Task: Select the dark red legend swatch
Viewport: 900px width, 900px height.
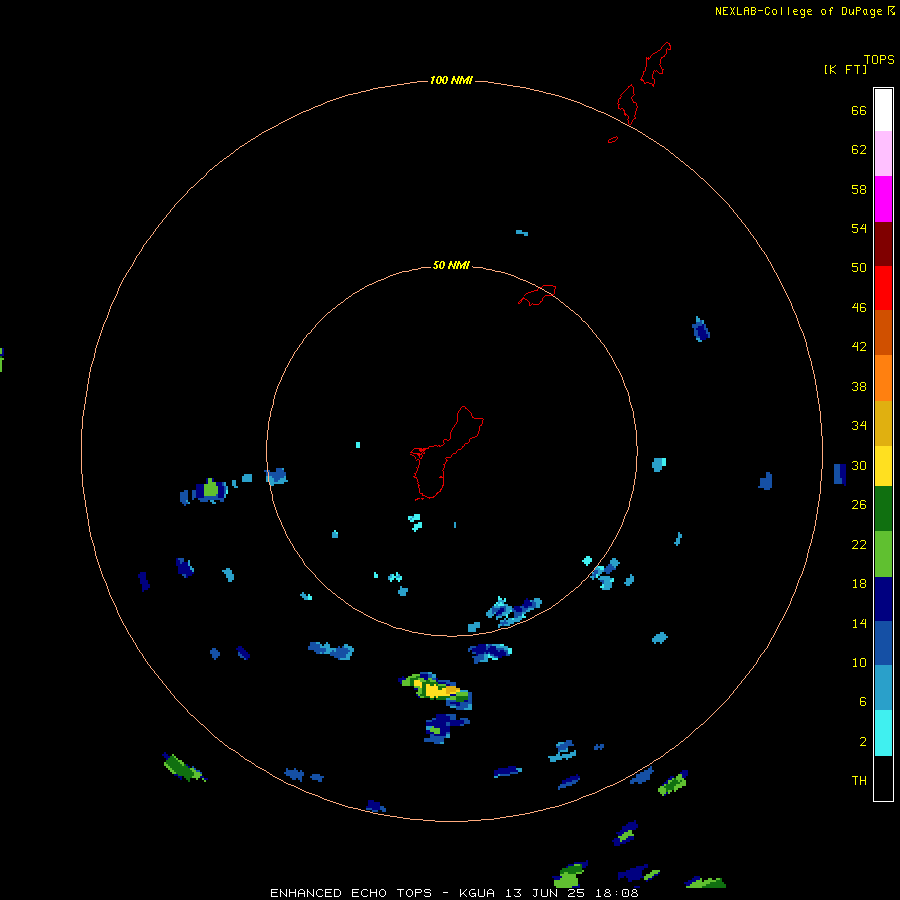Action: pyautogui.click(x=883, y=243)
